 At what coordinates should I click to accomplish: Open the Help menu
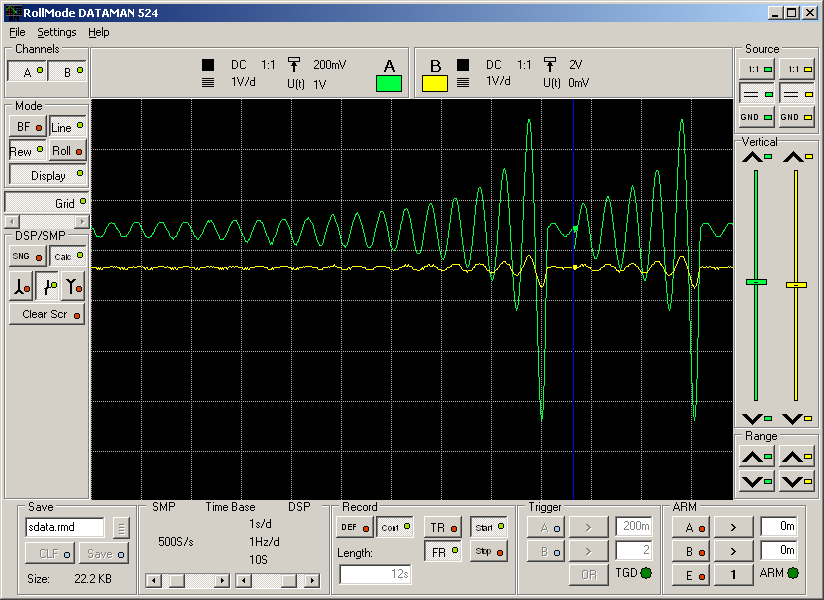click(x=99, y=32)
